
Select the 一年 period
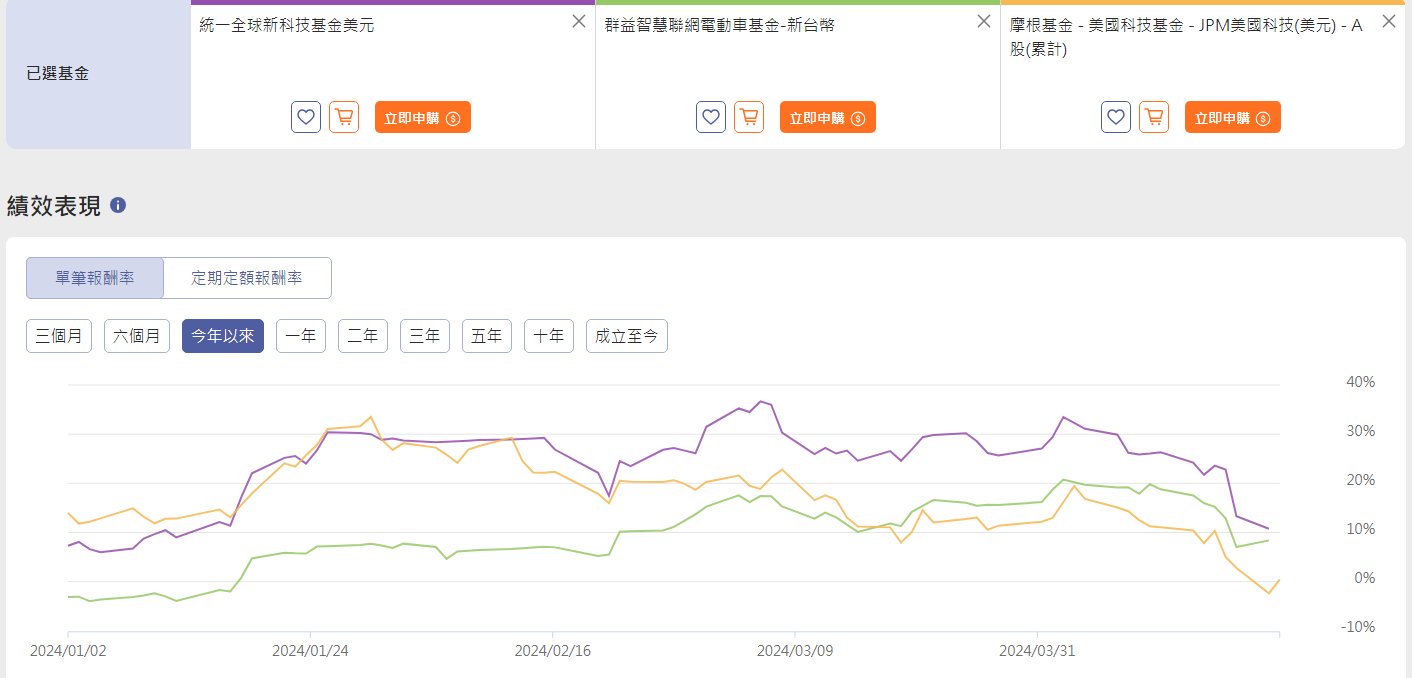click(301, 336)
